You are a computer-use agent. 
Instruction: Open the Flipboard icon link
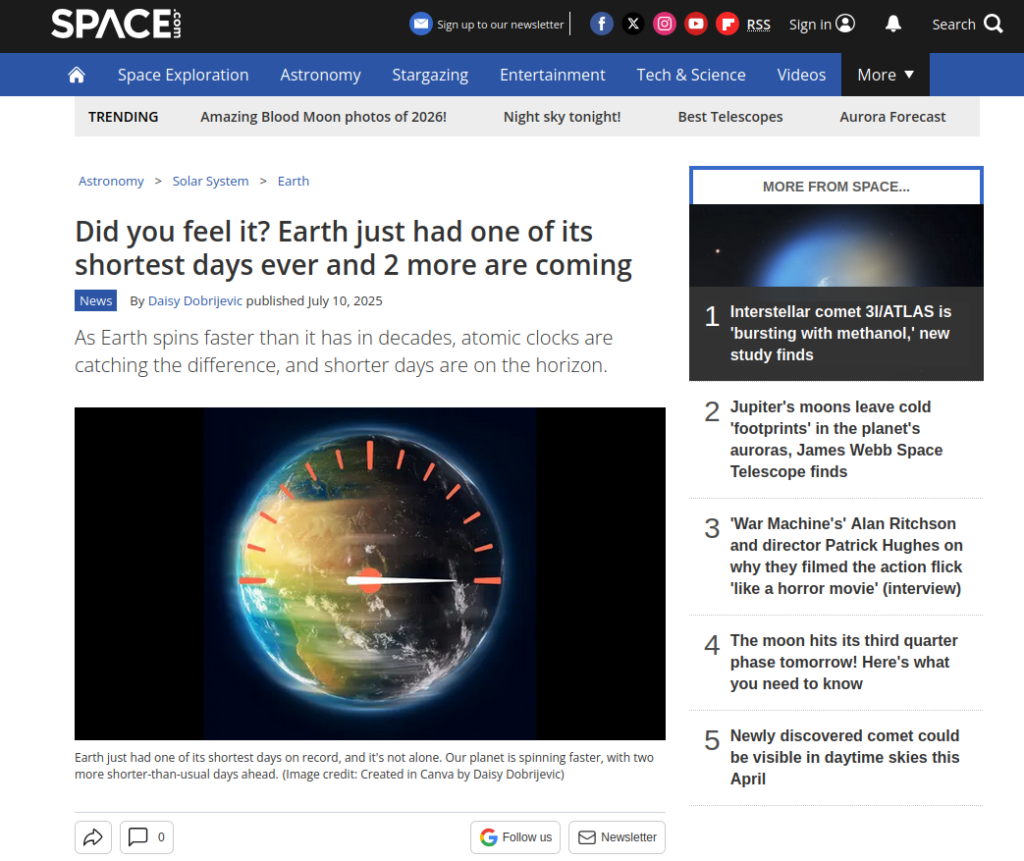click(x=727, y=24)
